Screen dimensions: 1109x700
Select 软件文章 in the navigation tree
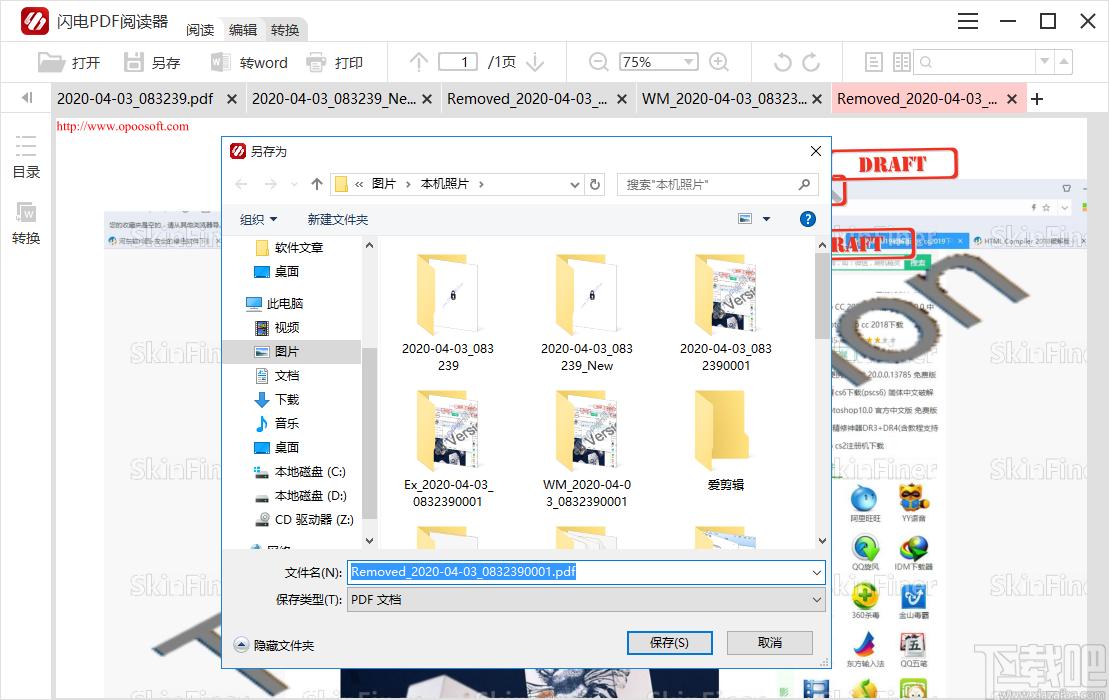click(x=290, y=247)
